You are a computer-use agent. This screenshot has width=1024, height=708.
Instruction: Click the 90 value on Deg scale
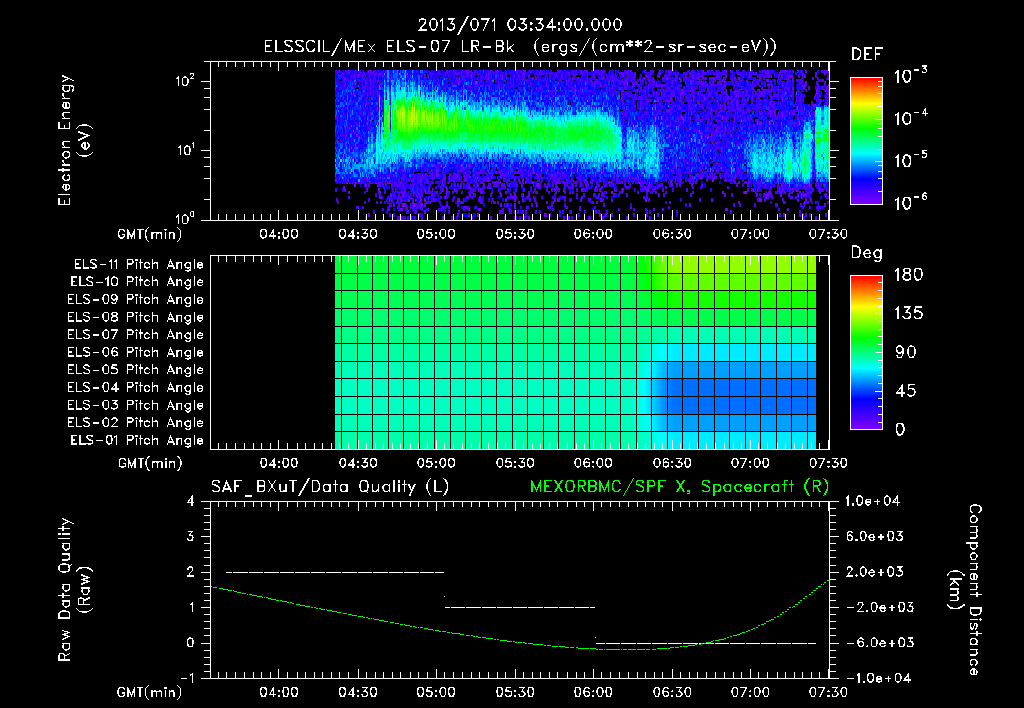coord(906,352)
